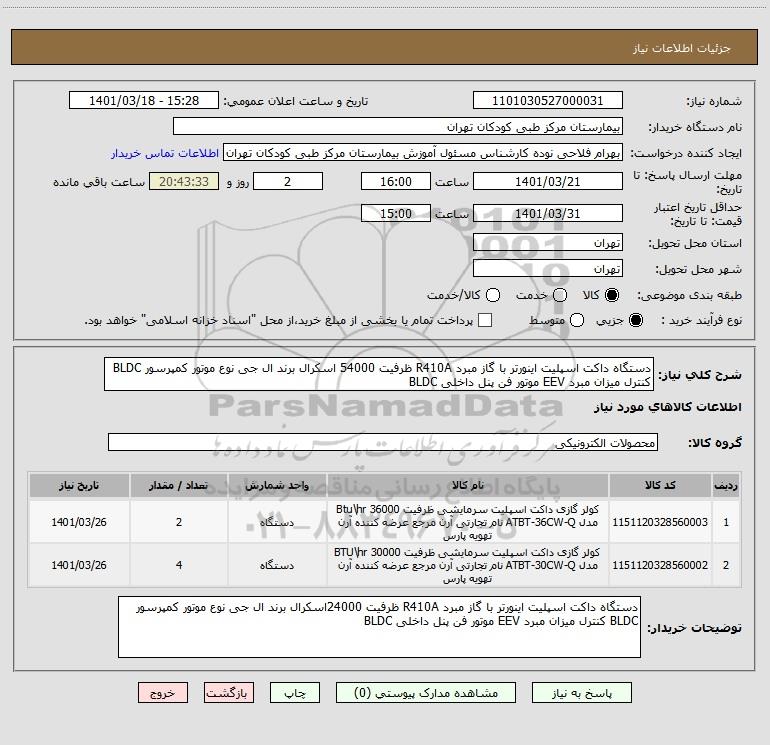The image size is (770, 745).
Task: Click the ATBT-36CW-Q product name cell
Action: (x=468, y=522)
